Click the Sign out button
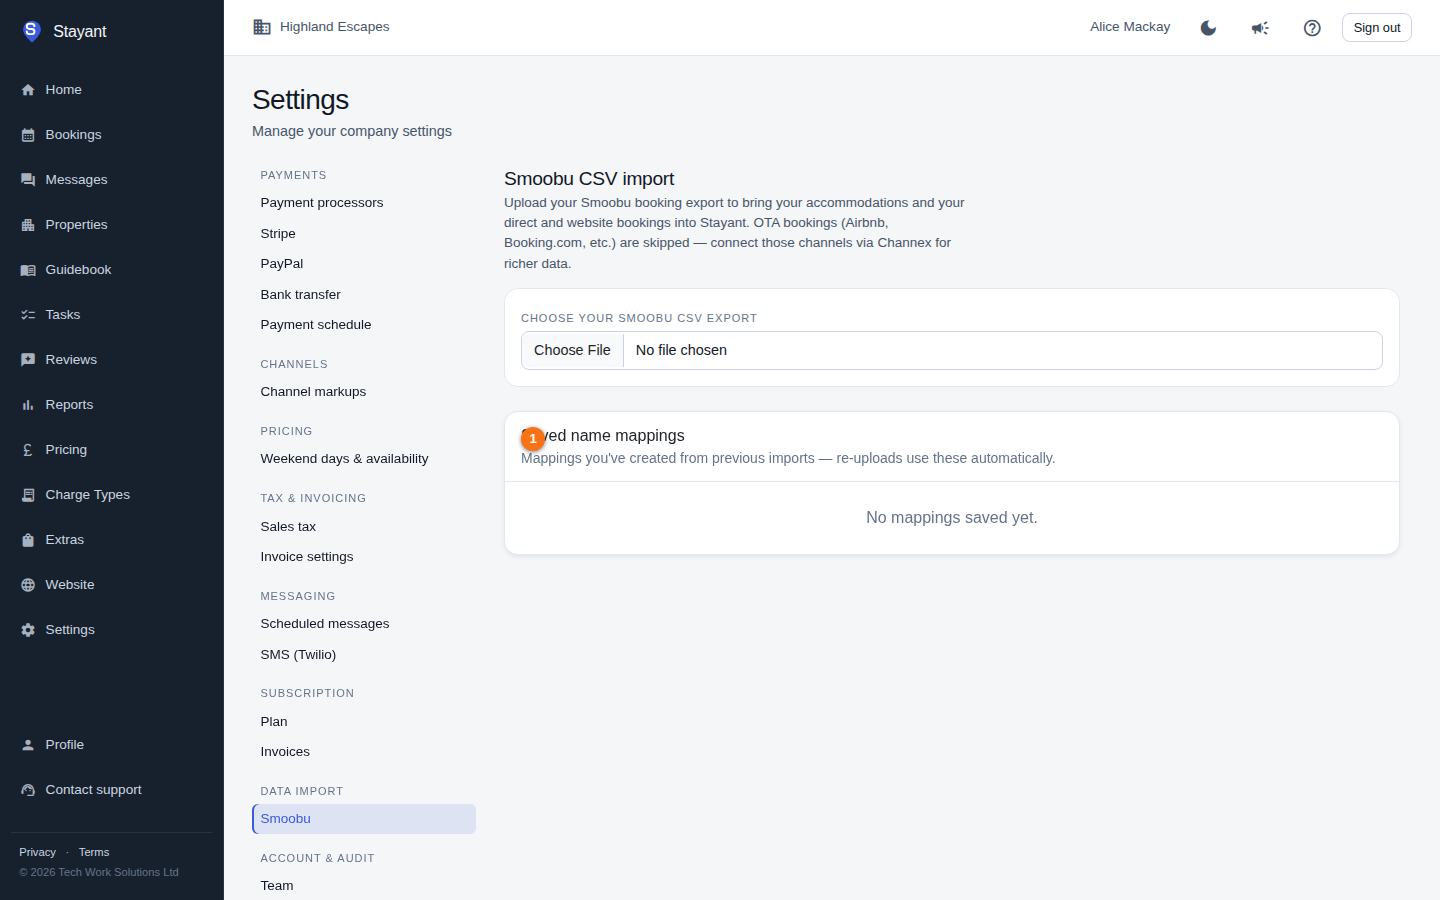The width and height of the screenshot is (1440, 900). (1377, 28)
